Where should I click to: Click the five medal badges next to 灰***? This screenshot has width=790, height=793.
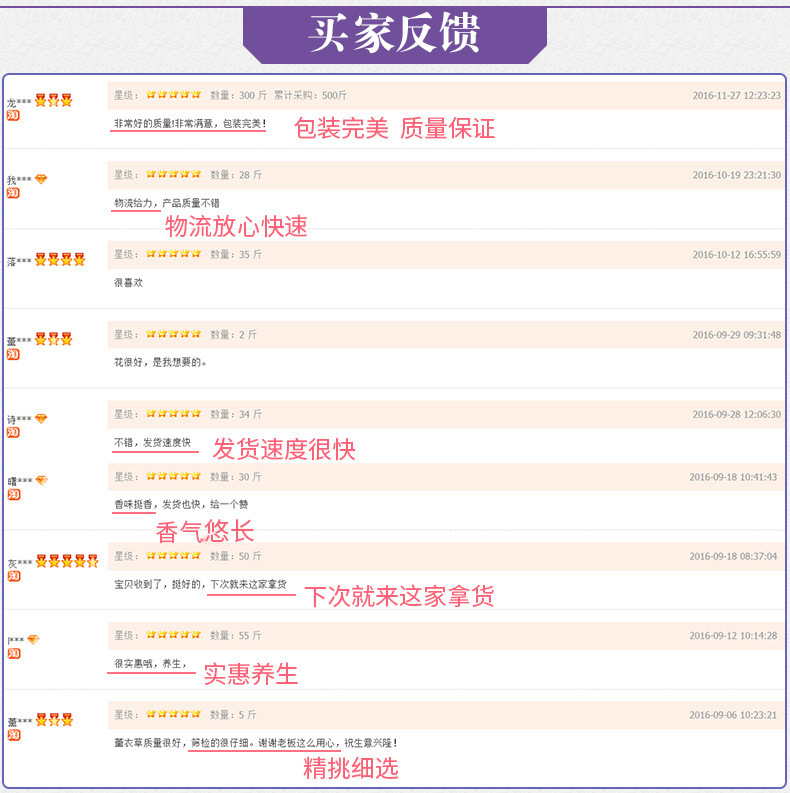[67, 561]
